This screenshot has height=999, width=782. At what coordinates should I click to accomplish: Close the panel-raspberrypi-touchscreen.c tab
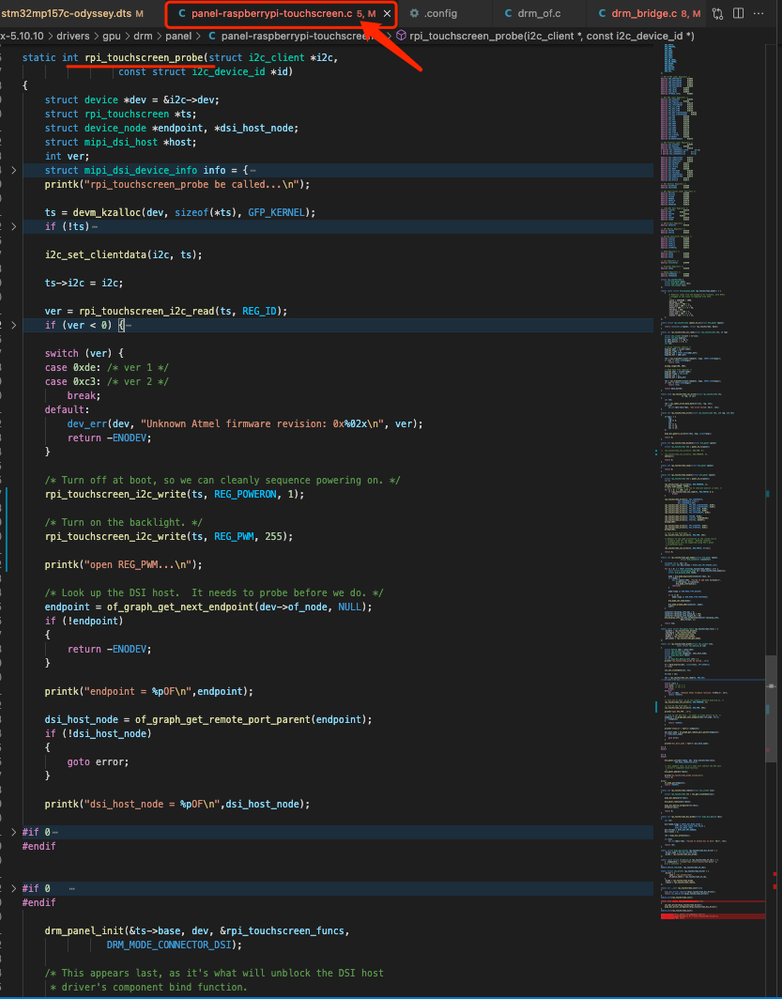(x=387, y=13)
